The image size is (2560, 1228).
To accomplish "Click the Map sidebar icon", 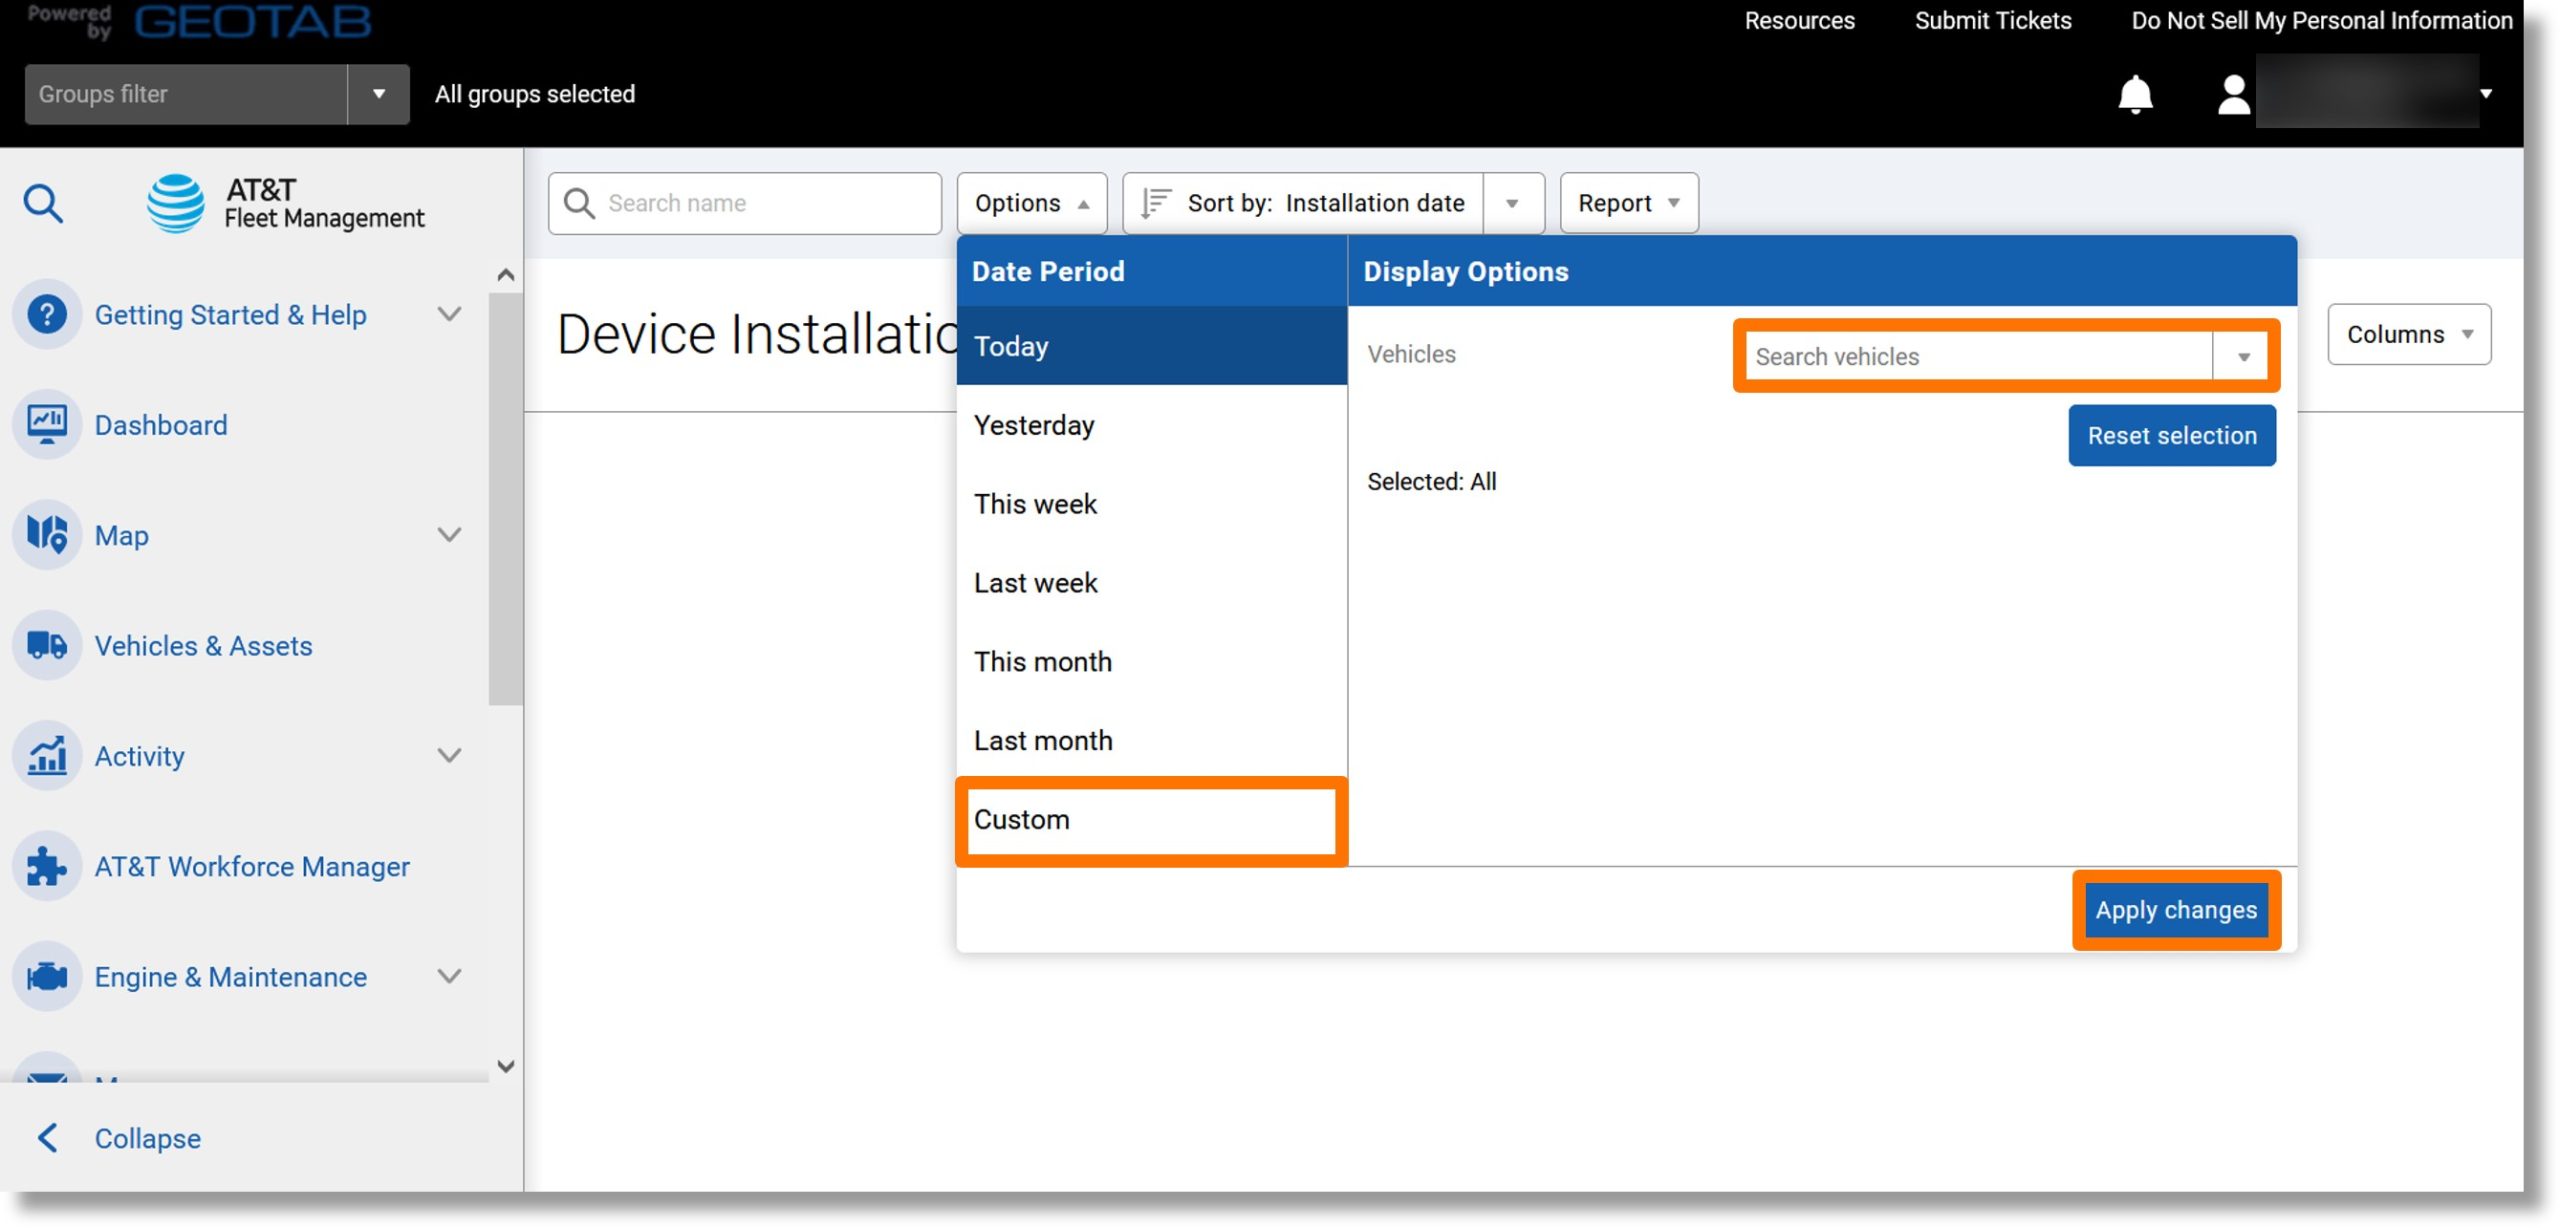I will 47,534.
